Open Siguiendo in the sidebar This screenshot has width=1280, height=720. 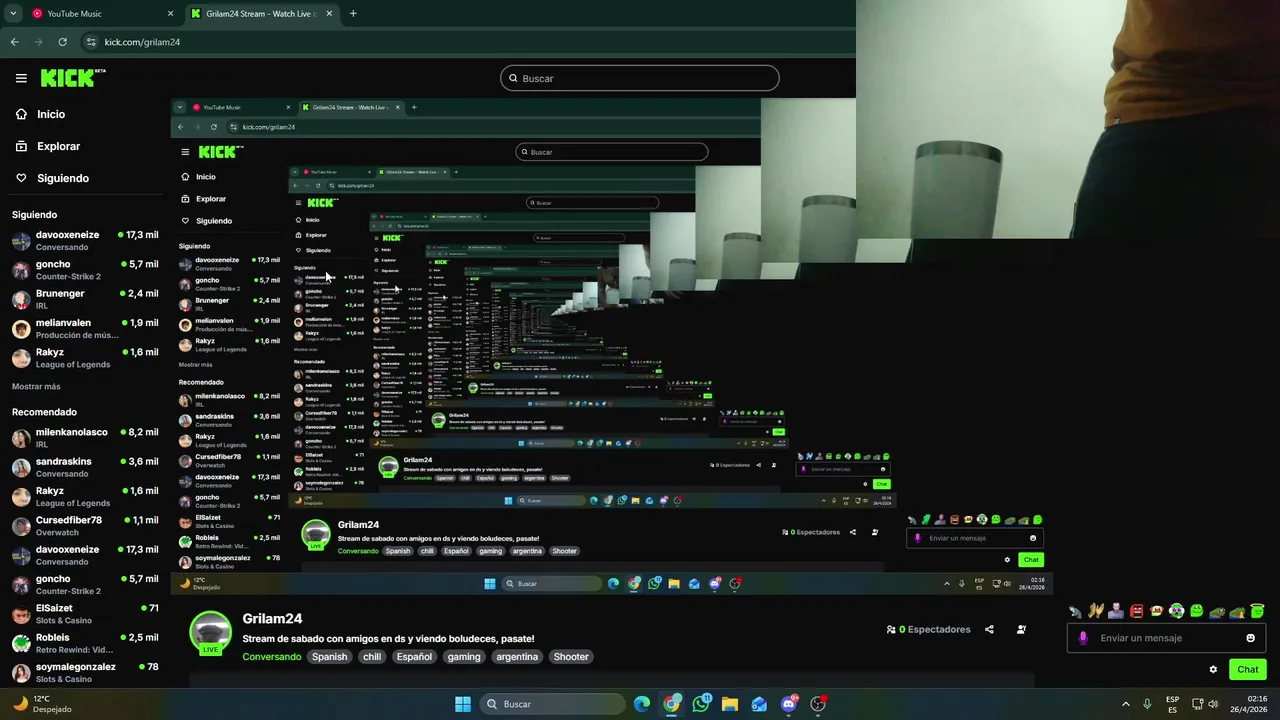pyautogui.click(x=52, y=178)
